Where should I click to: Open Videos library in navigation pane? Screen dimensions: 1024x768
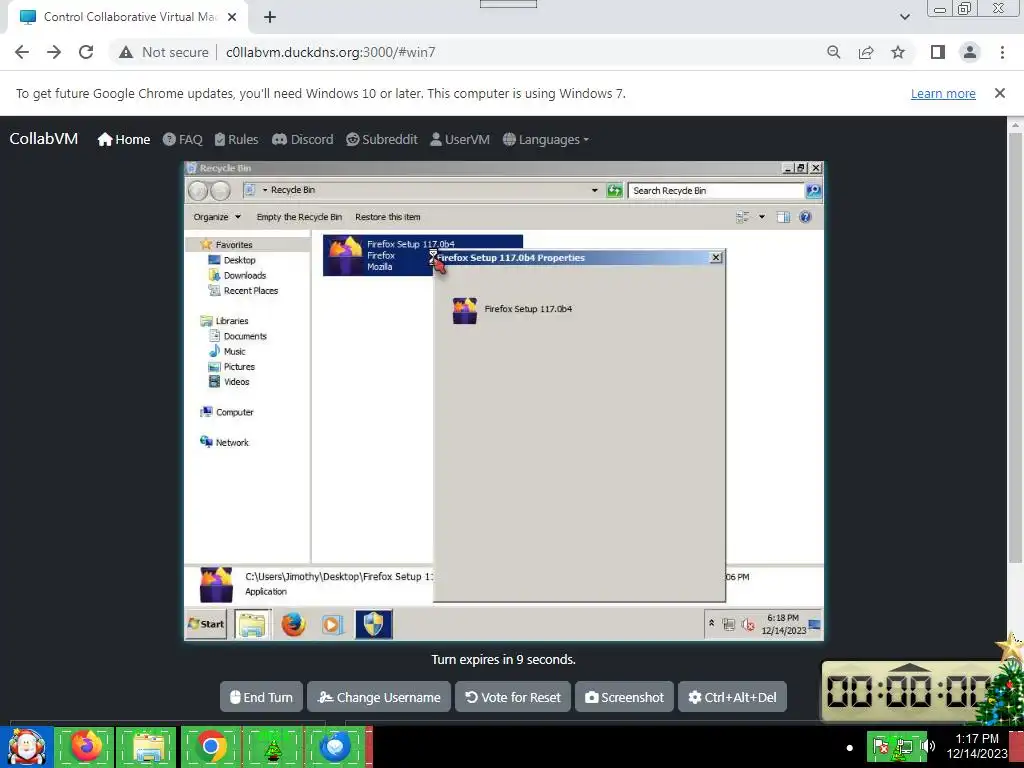click(x=236, y=382)
